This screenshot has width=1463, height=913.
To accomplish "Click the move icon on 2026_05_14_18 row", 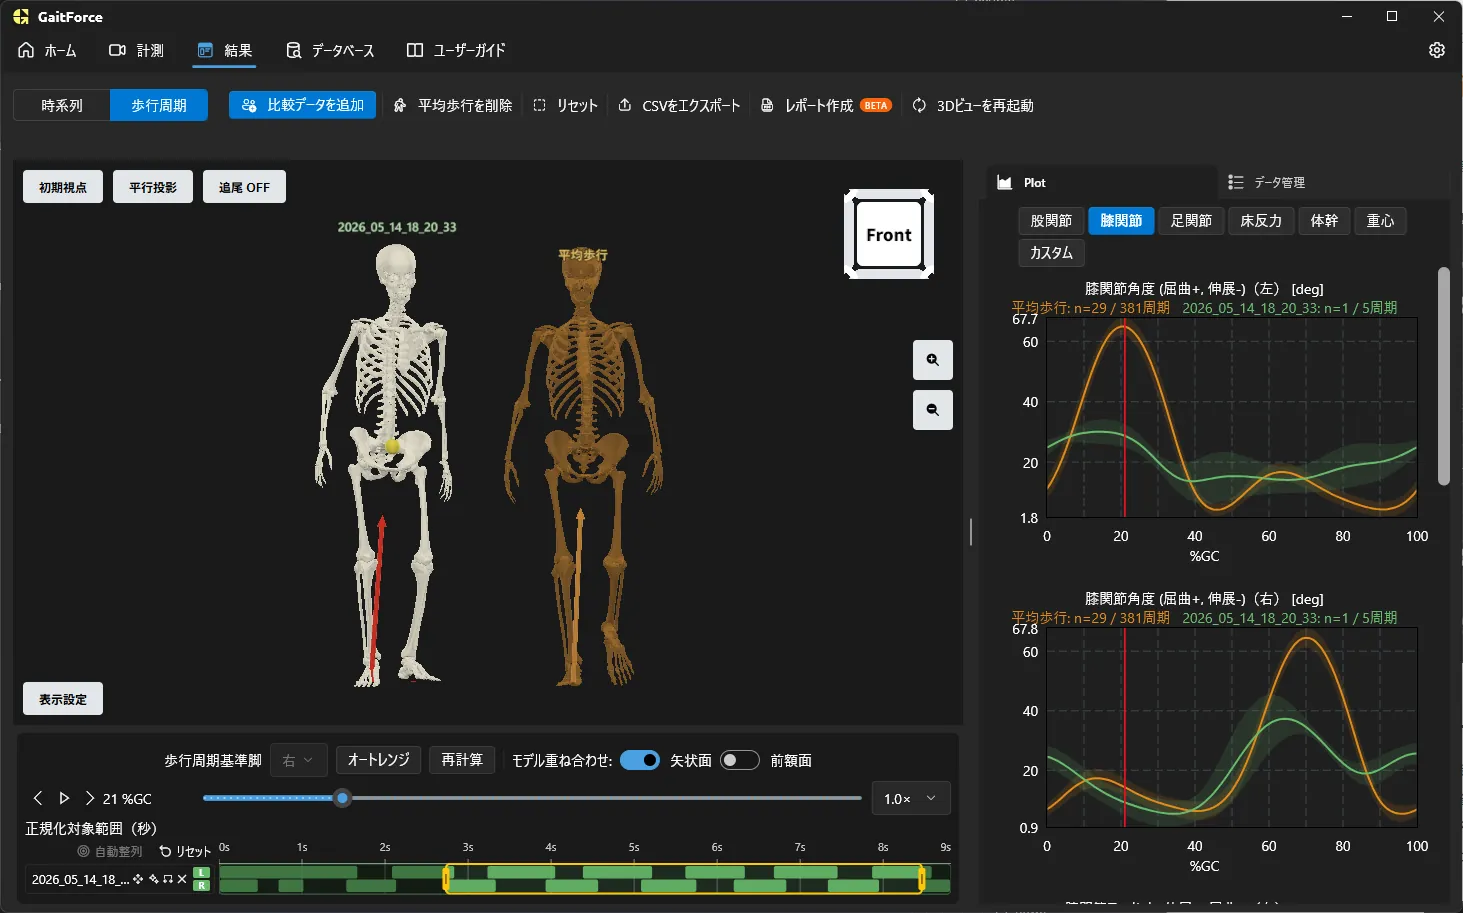I will [138, 879].
